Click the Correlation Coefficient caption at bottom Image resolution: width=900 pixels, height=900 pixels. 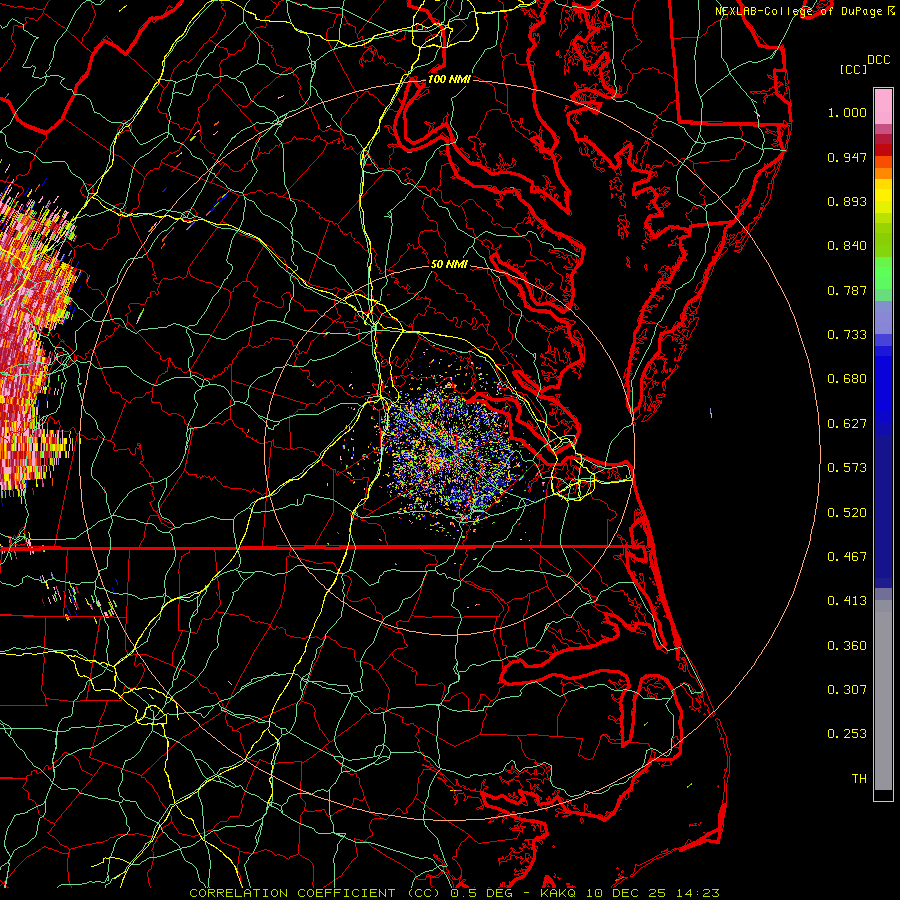[454, 893]
